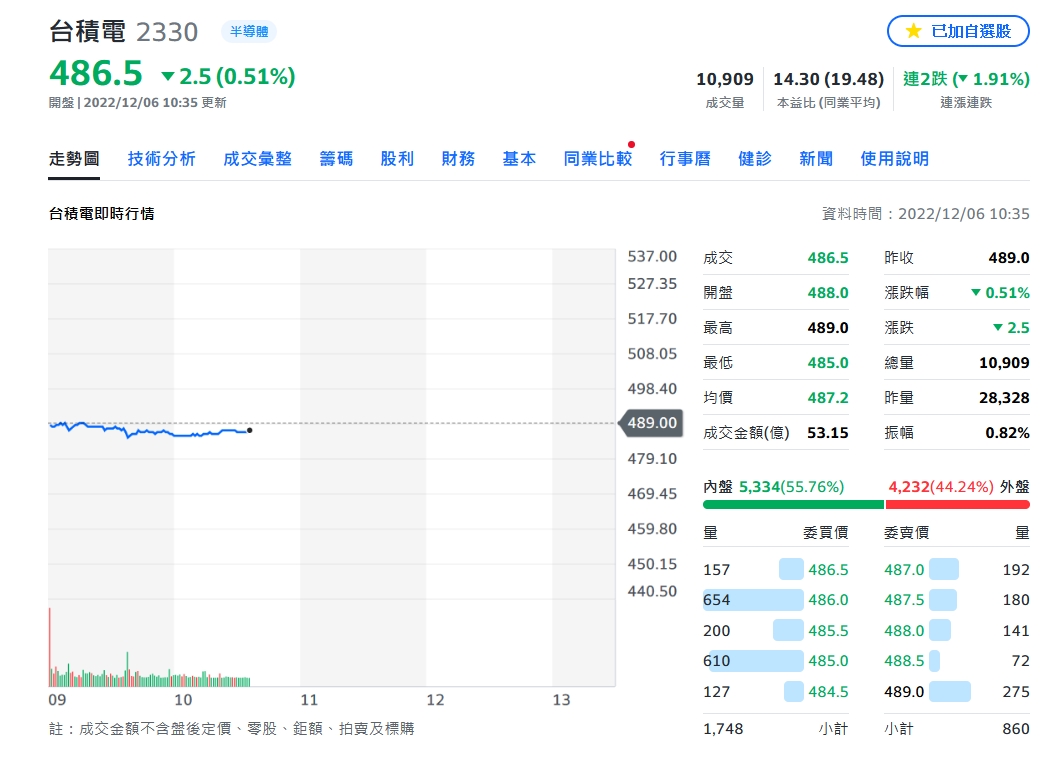The width and height of the screenshot is (1060, 757).
Task: Select bid price 484.5
Action: tap(828, 691)
